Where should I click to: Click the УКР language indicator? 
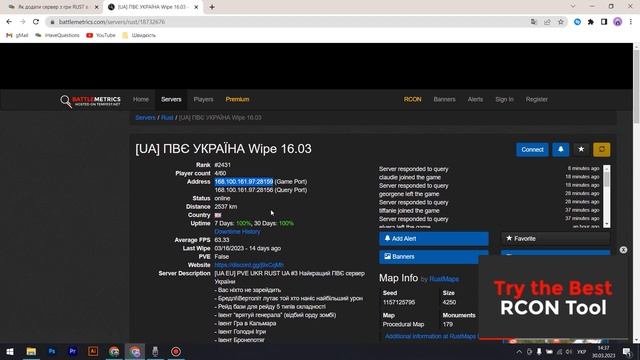pos(581,351)
